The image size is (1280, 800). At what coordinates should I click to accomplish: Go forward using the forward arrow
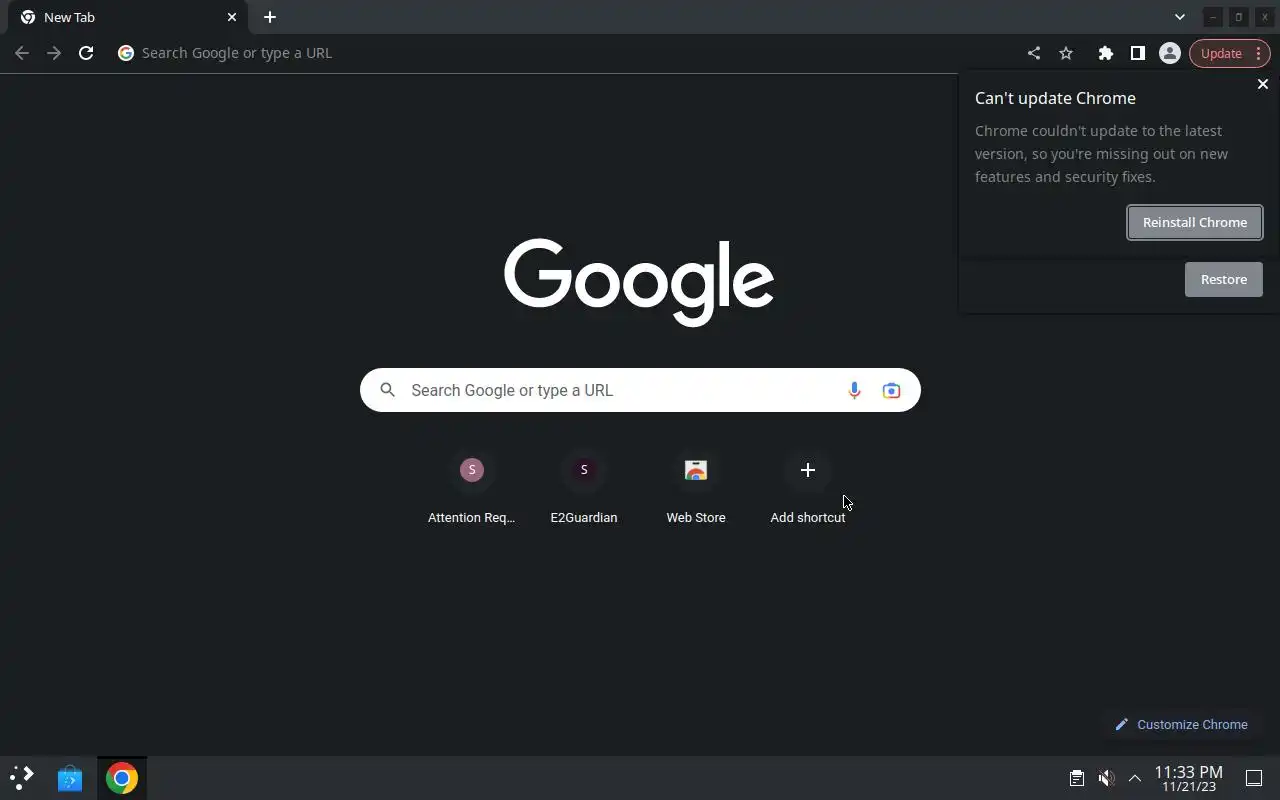(54, 53)
